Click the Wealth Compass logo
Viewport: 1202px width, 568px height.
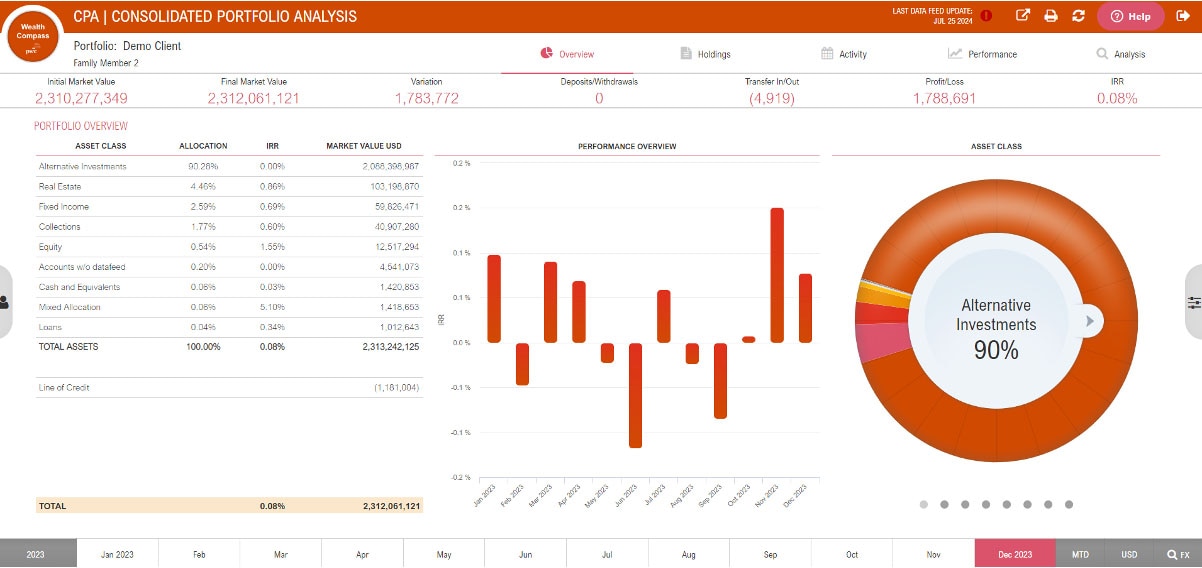pos(35,33)
